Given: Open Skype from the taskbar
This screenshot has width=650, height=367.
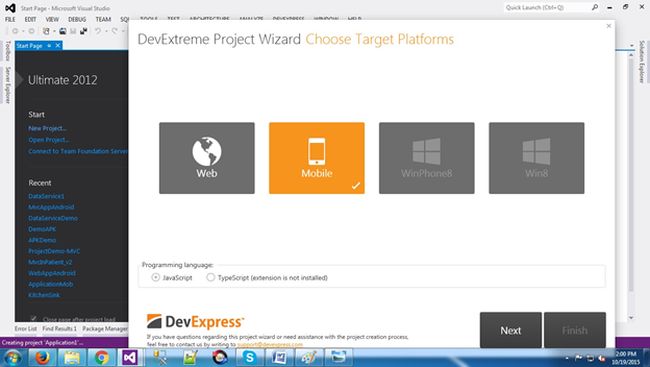Looking at the screenshot, I should click(x=249, y=357).
